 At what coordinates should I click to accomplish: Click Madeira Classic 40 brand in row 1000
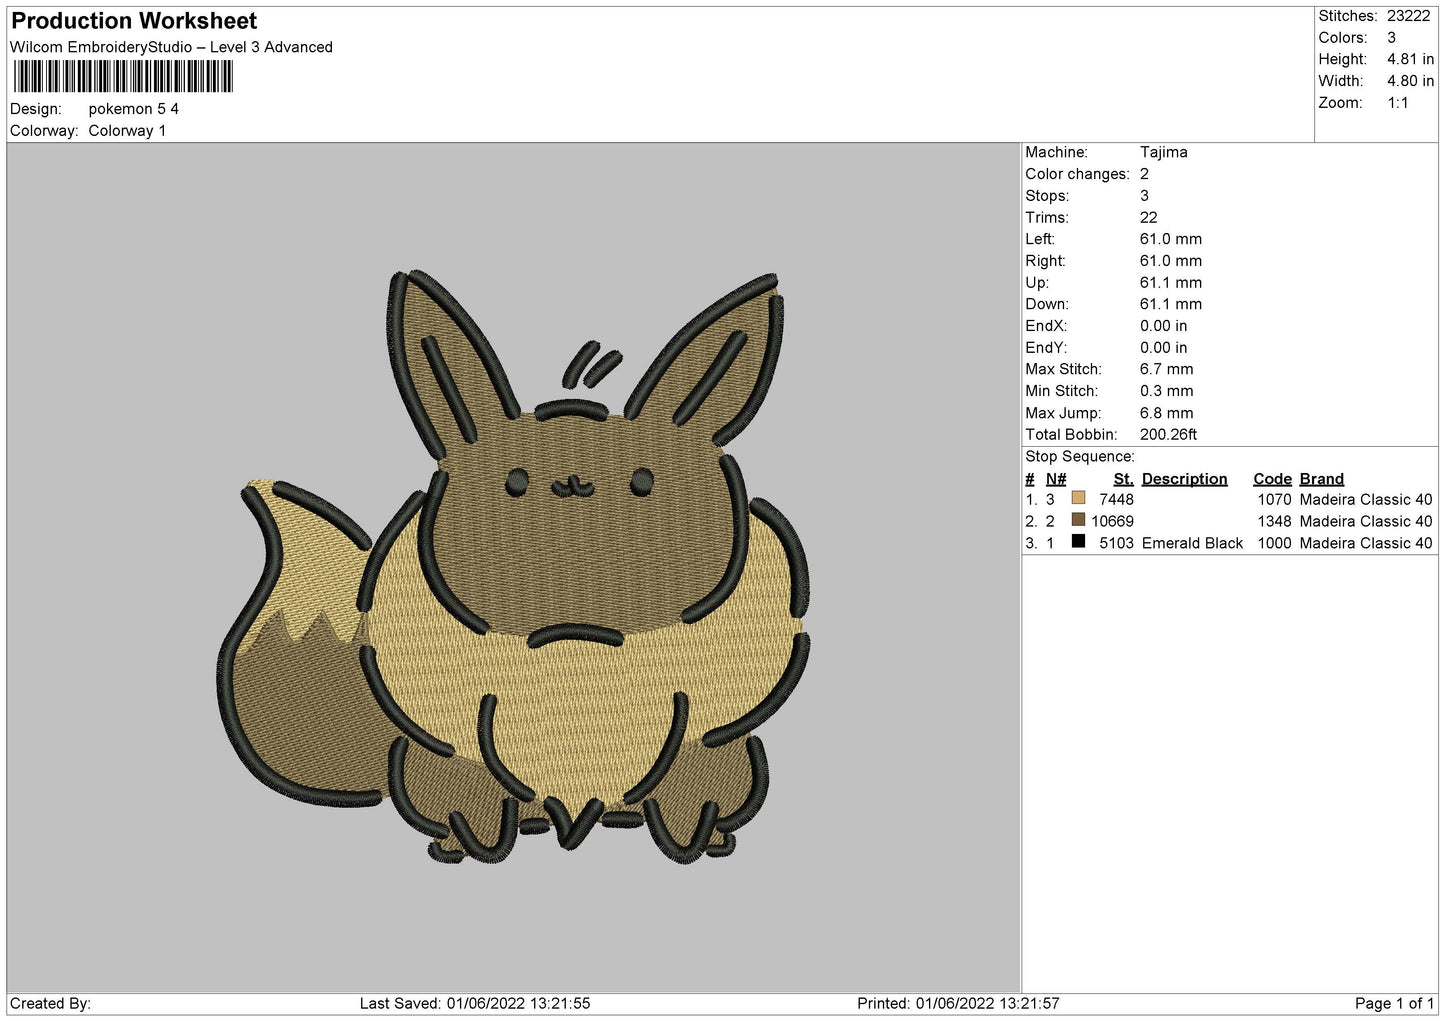point(1366,543)
